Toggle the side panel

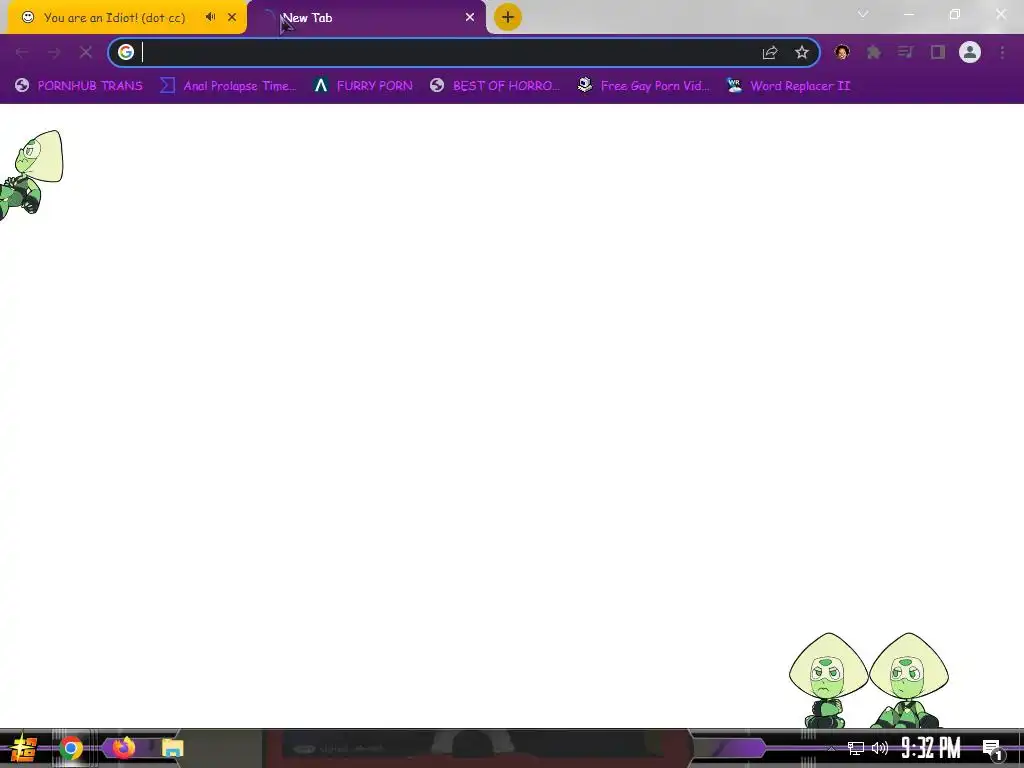(x=938, y=52)
